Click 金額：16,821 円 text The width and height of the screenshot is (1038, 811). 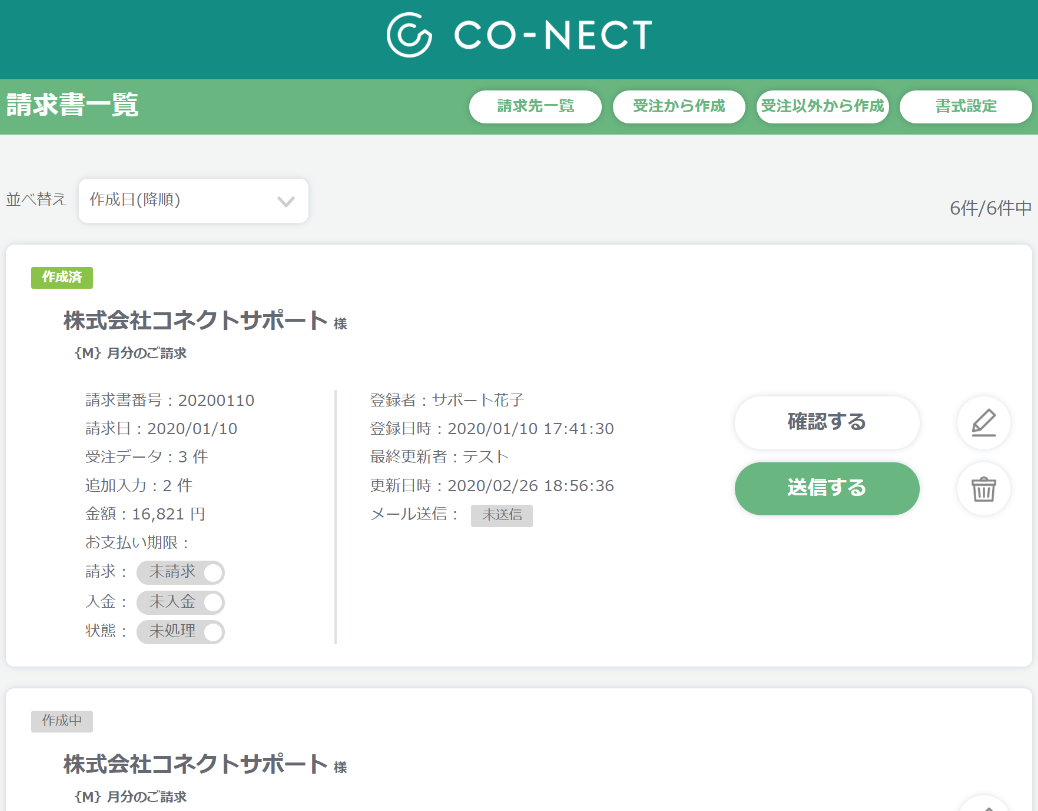point(145,514)
